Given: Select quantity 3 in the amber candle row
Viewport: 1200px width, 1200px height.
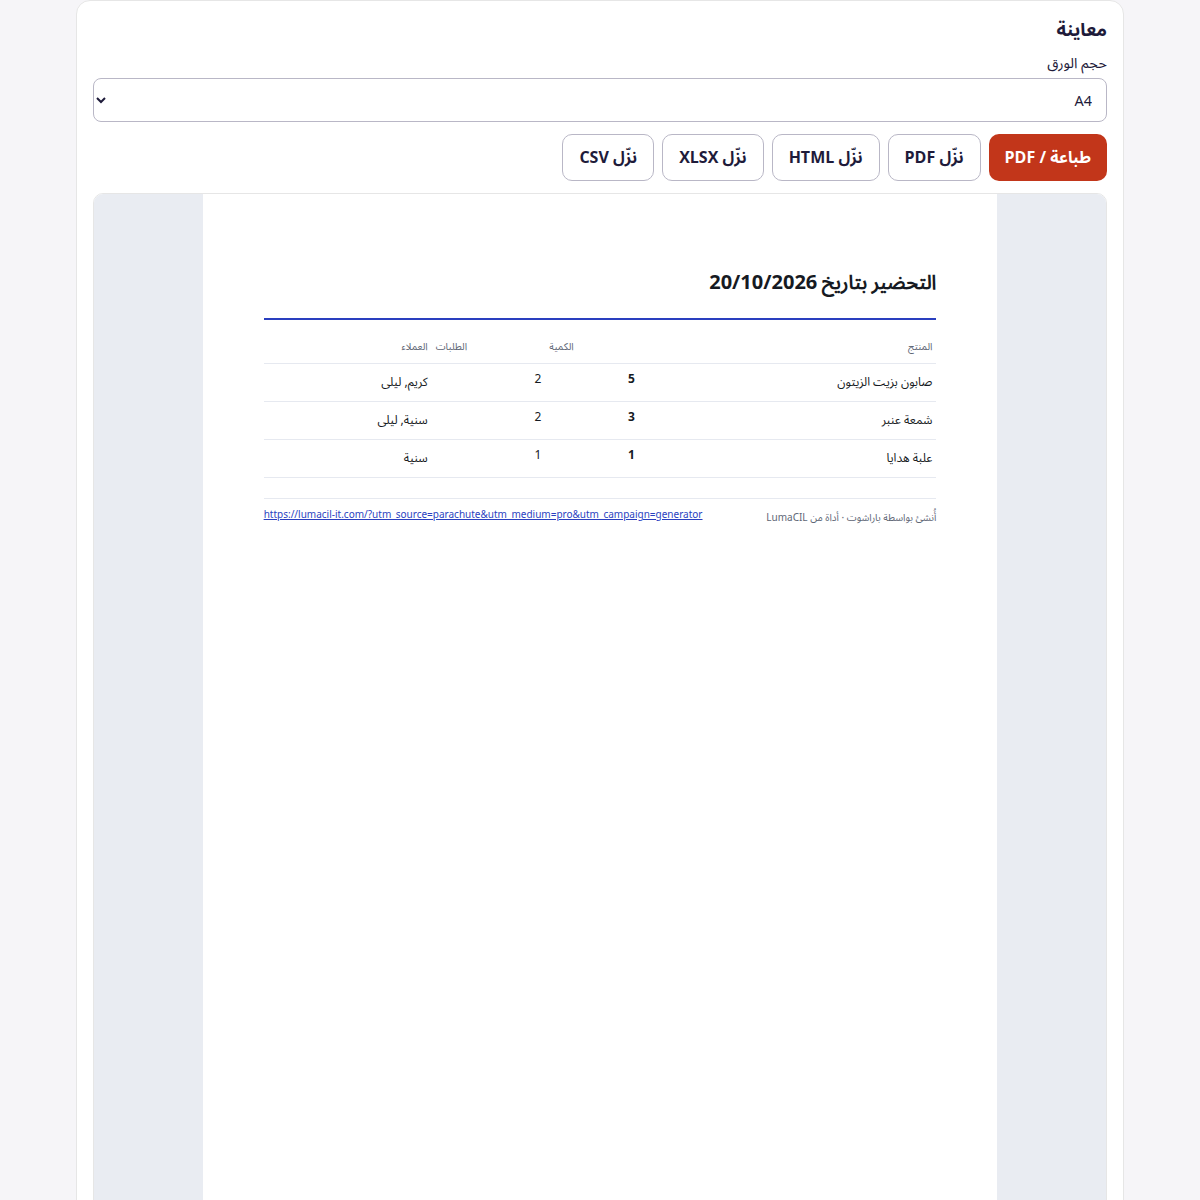Looking at the screenshot, I should tap(631, 417).
